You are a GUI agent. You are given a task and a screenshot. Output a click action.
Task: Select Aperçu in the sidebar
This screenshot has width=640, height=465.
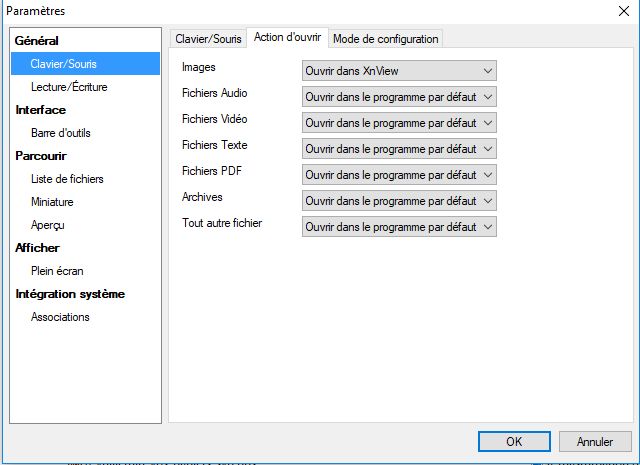pos(48,225)
